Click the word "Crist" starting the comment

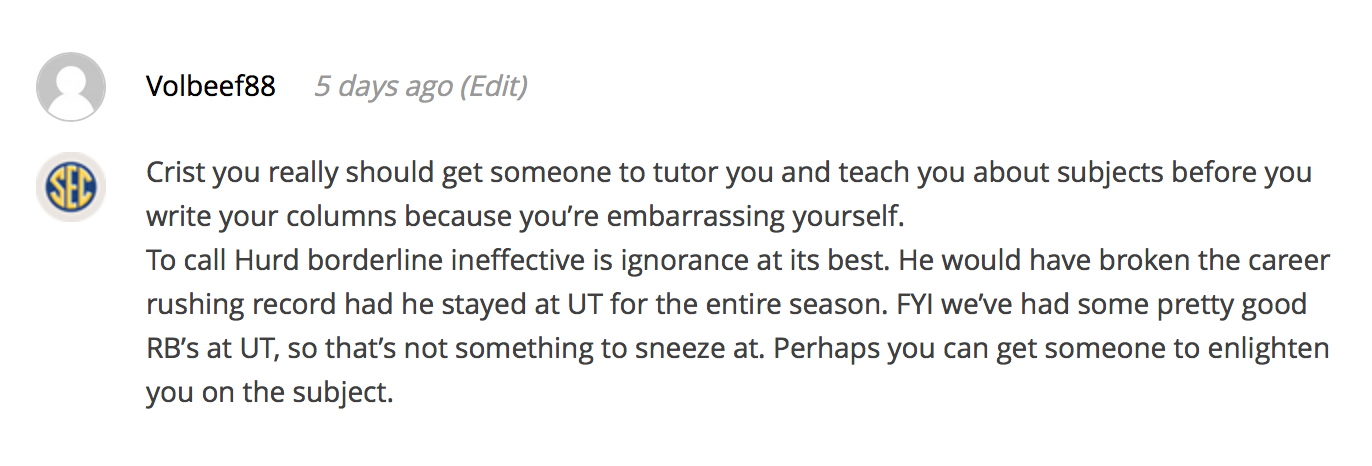(174, 172)
